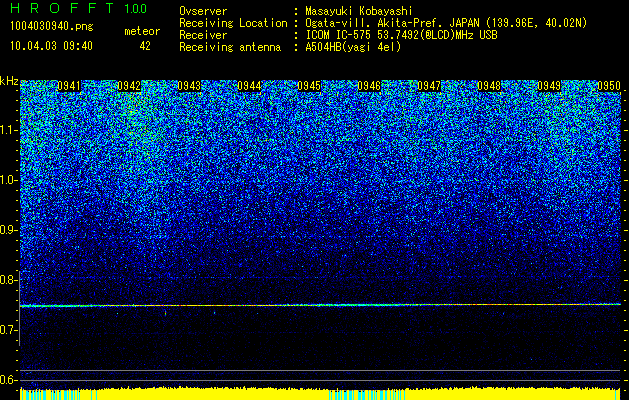
Task: Click the HROFFT title text
Action: tap(63, 8)
